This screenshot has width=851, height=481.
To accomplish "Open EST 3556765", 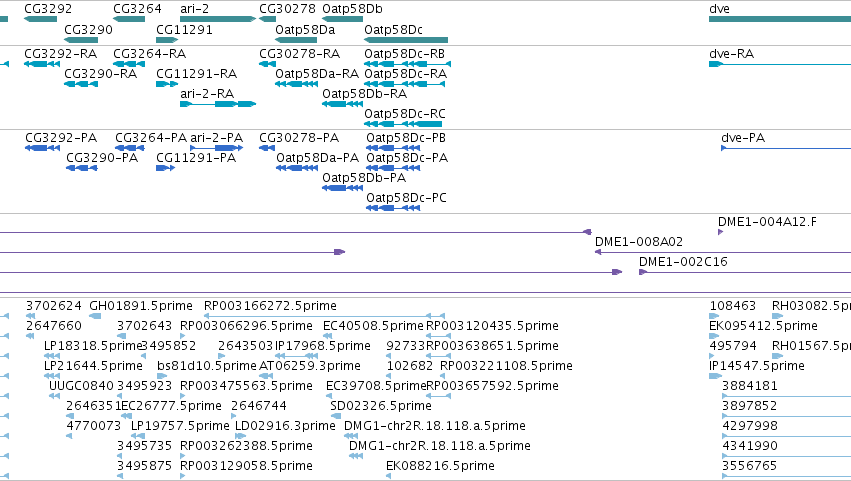I will tap(750, 467).
